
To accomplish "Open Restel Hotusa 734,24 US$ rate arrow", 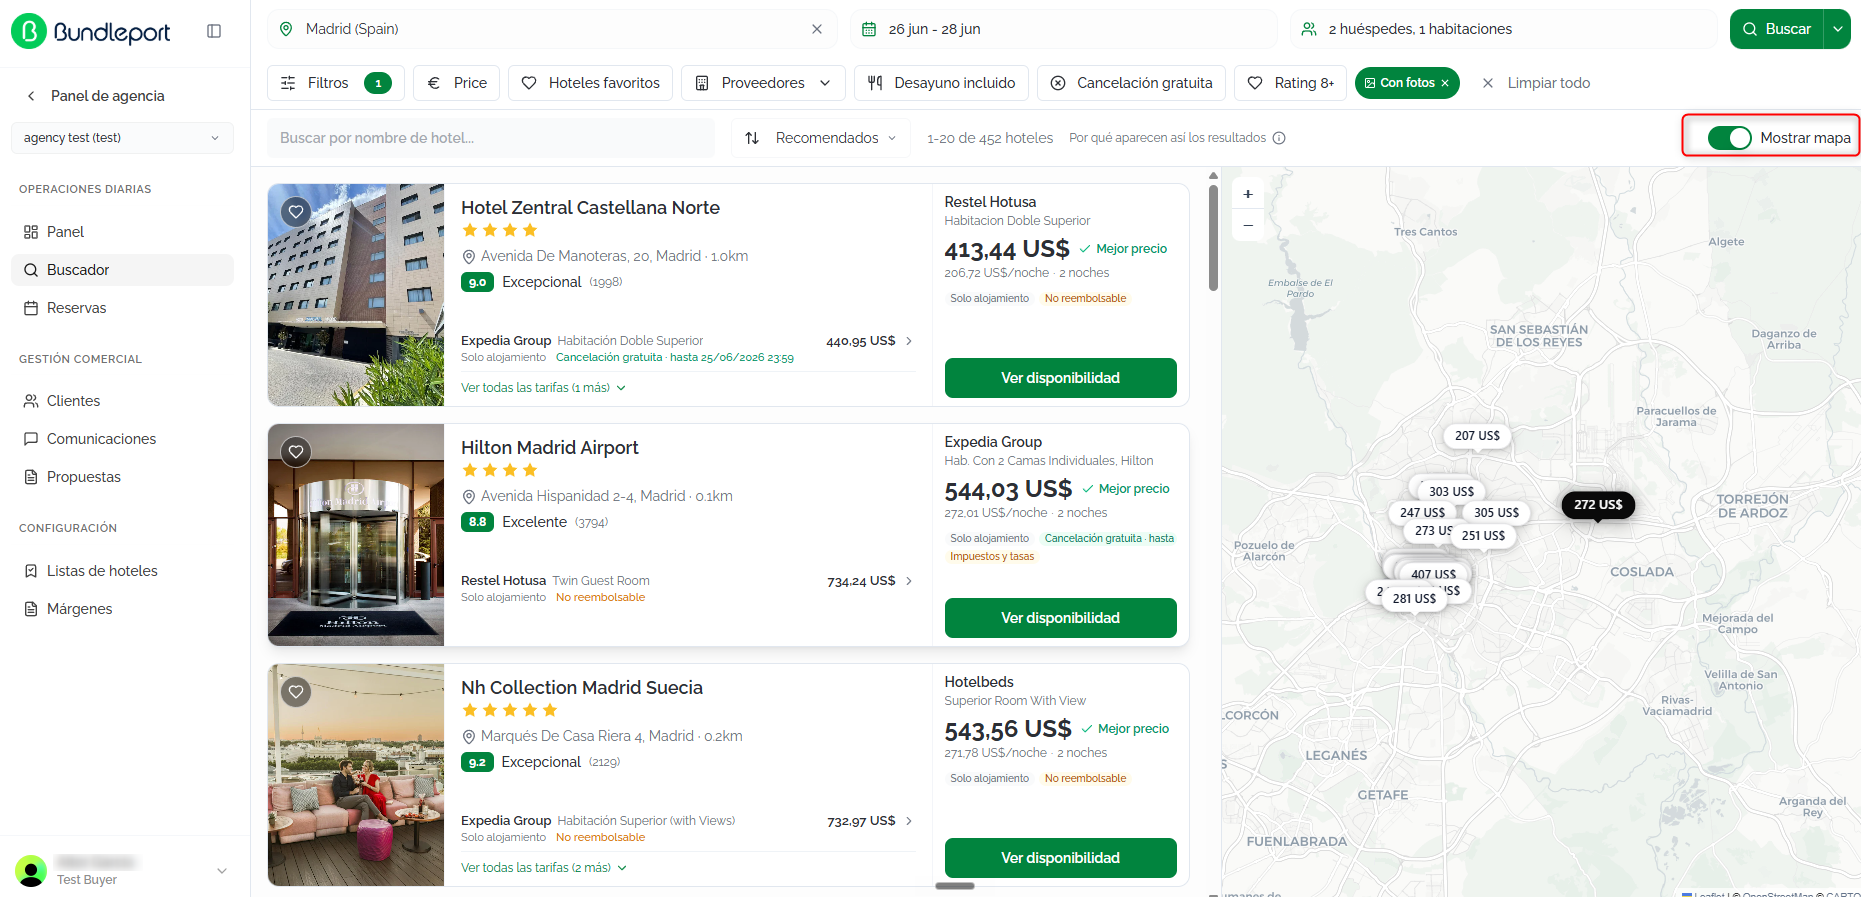I will pyautogui.click(x=909, y=581).
